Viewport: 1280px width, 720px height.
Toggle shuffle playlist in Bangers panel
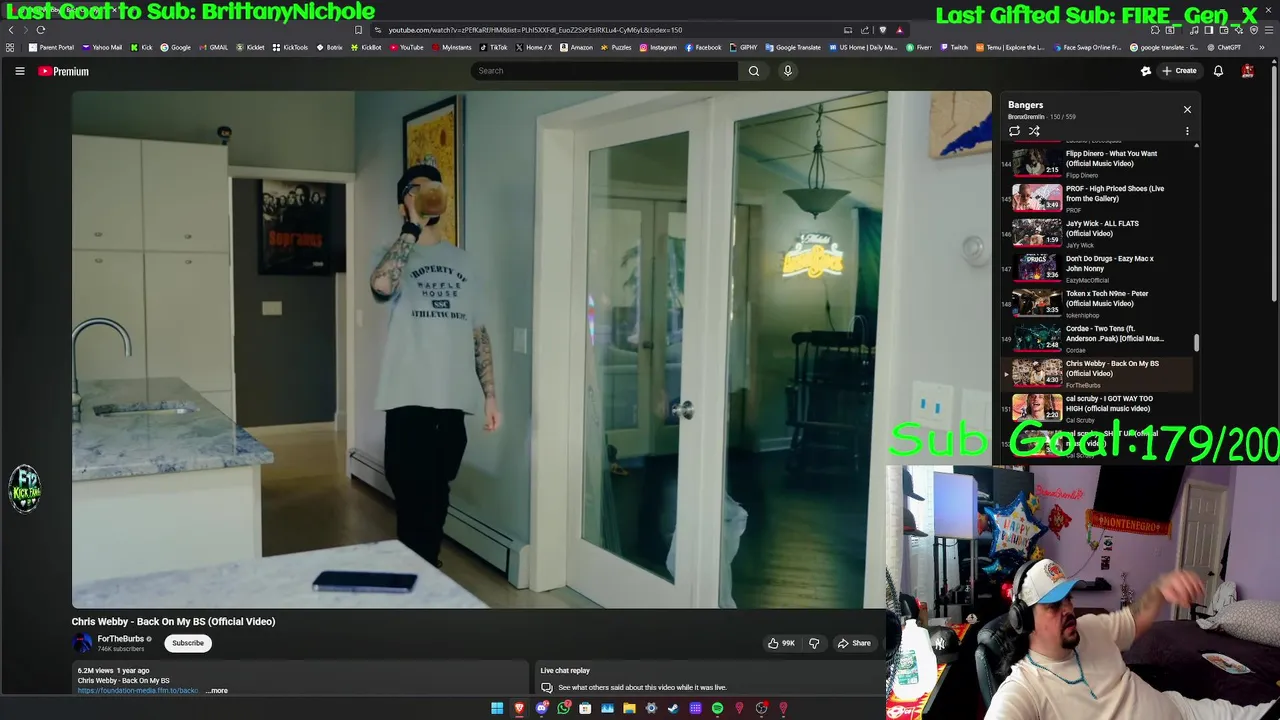click(x=1034, y=131)
